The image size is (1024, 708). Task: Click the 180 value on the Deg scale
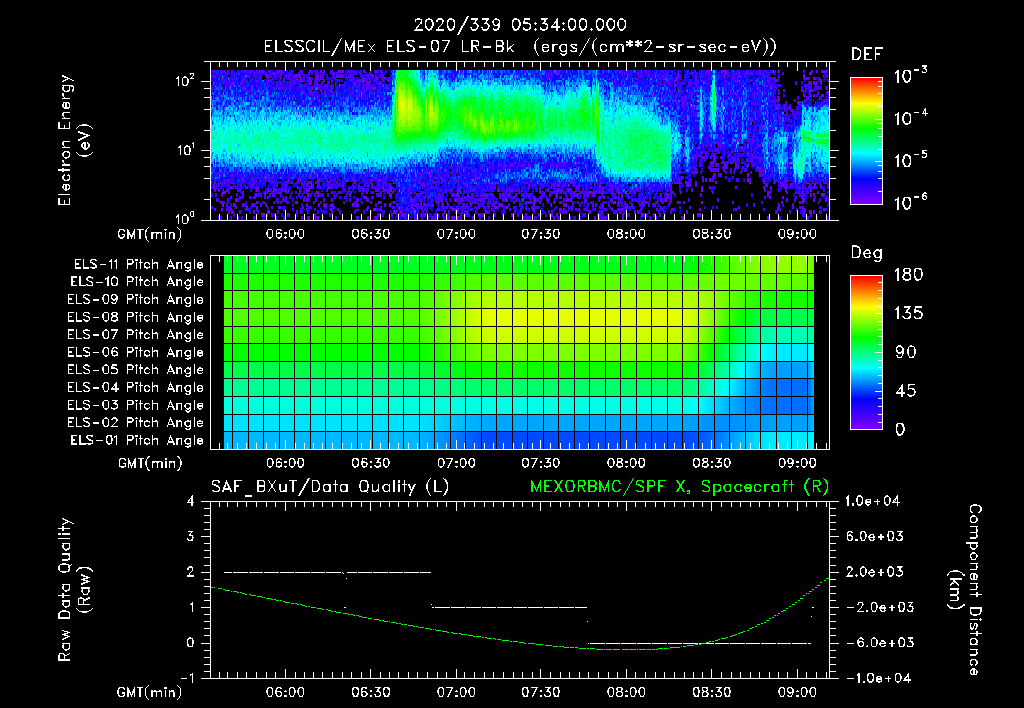click(908, 274)
